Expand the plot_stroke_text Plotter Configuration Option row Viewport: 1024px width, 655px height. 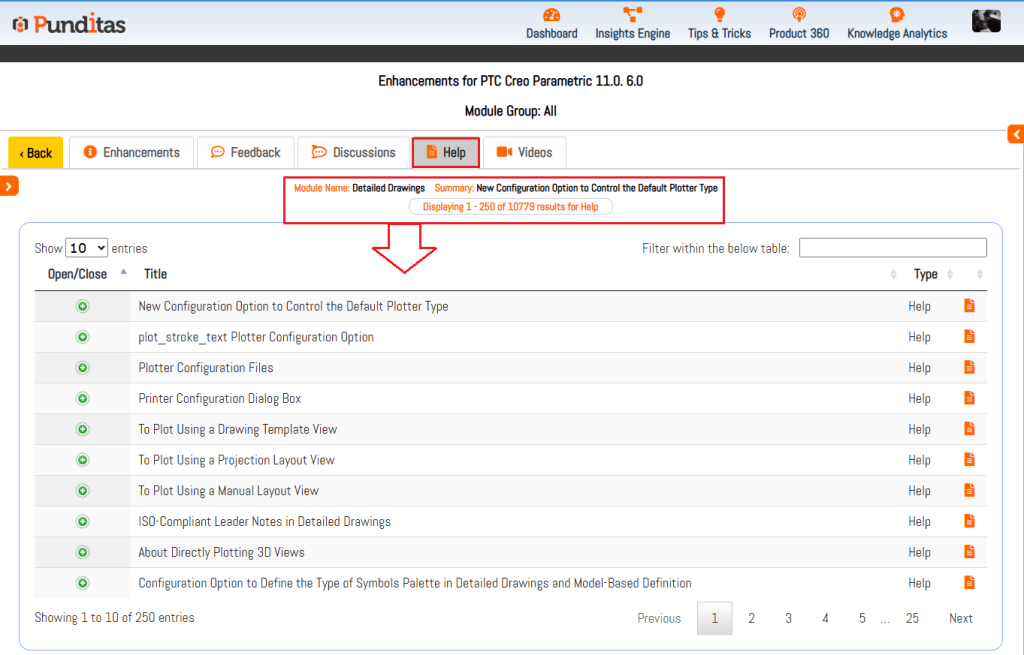coord(83,337)
